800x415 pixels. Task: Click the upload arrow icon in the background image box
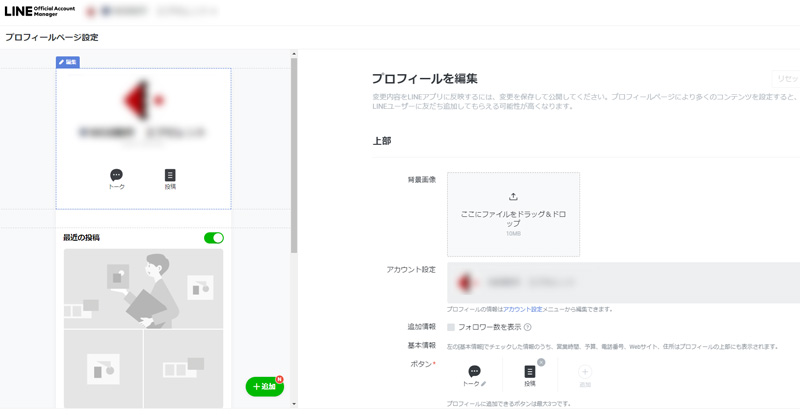(513, 197)
